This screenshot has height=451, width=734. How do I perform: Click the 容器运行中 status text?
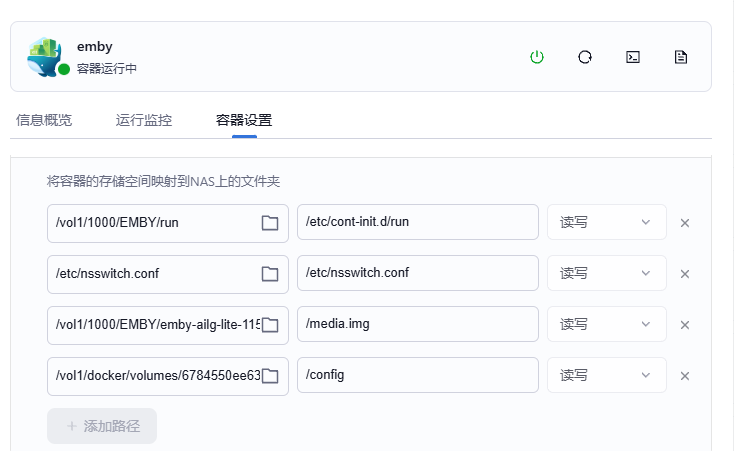[107, 69]
